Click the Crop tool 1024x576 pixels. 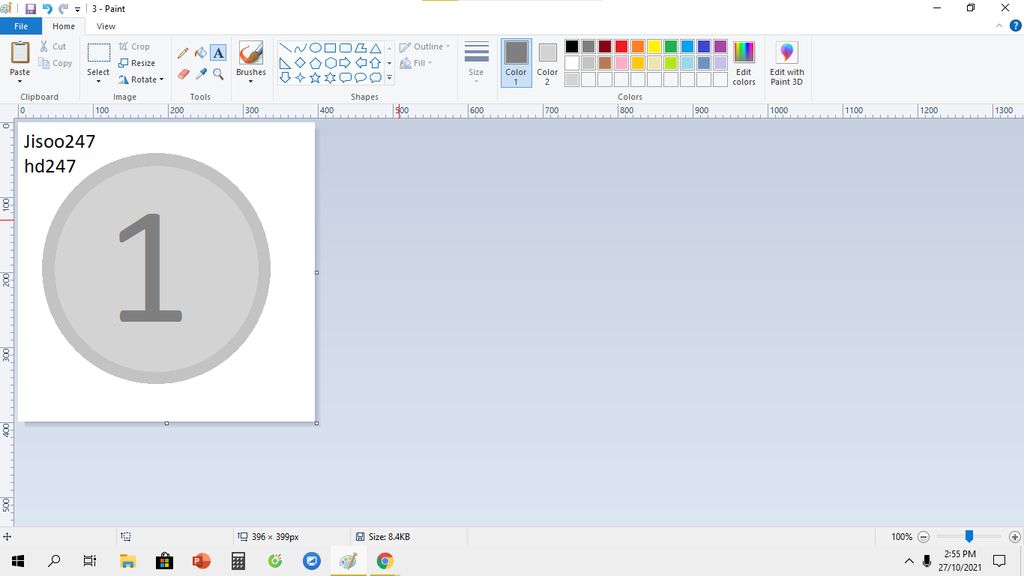(x=135, y=46)
